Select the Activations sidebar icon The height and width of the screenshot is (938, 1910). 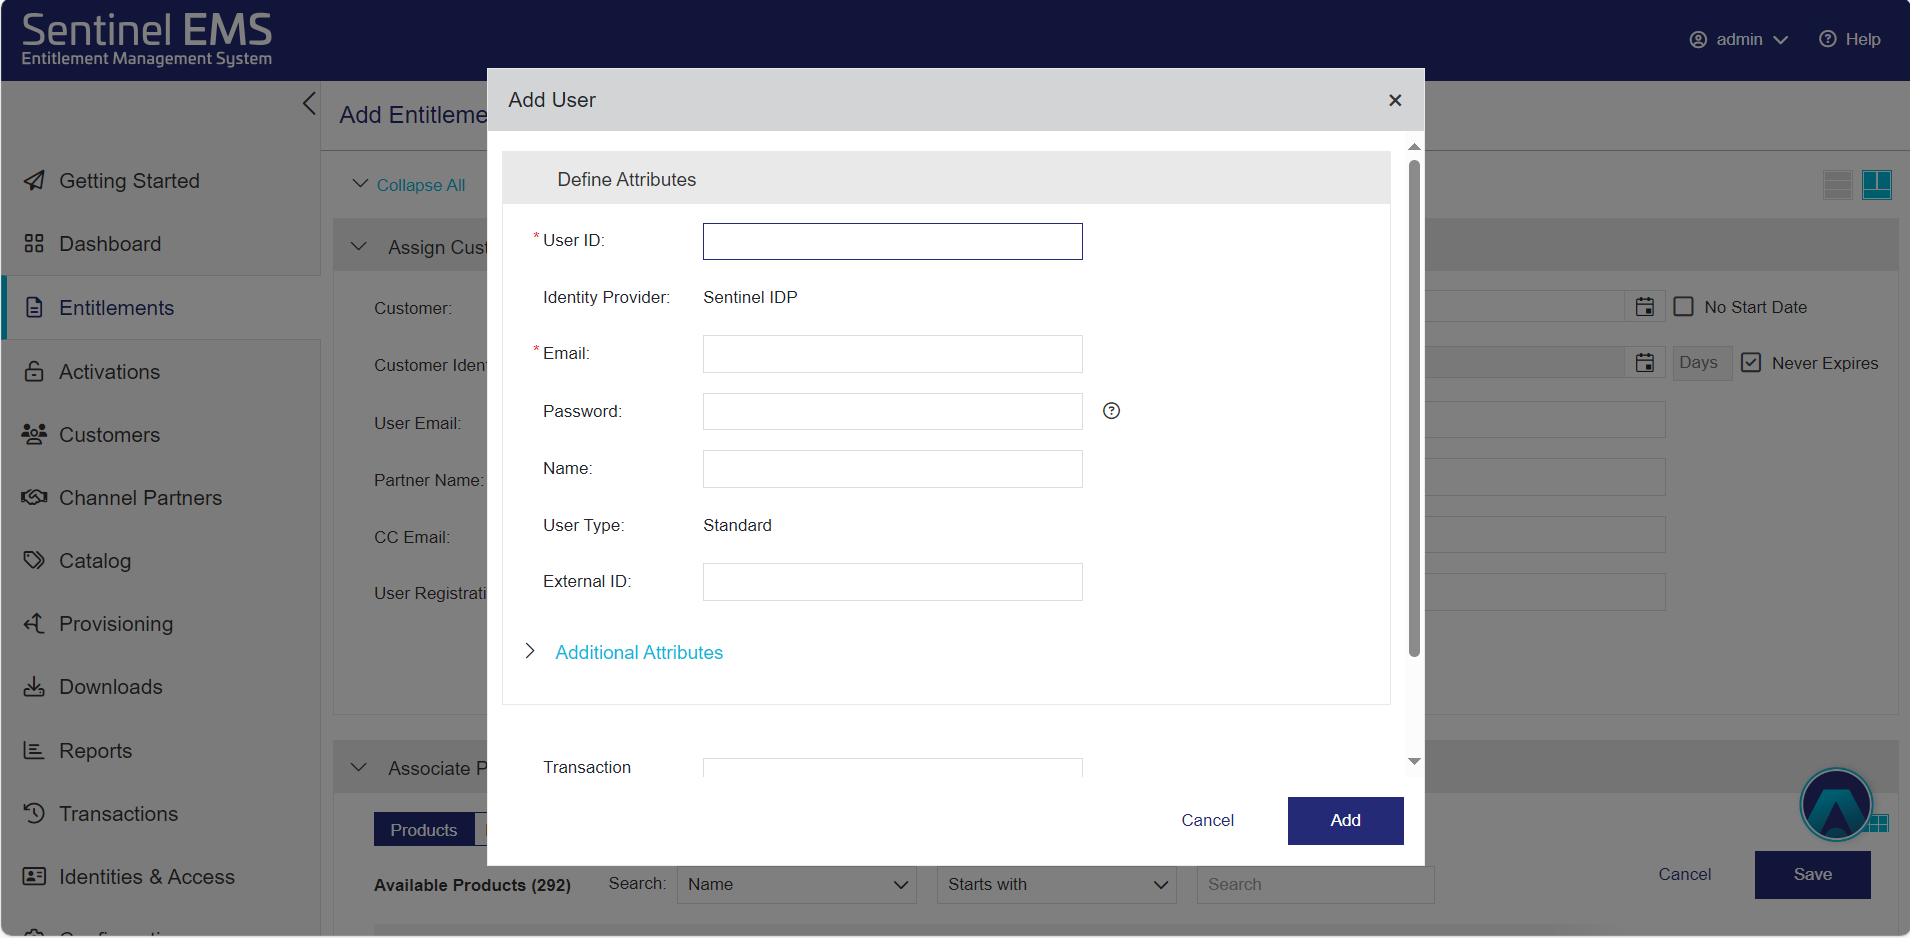(33, 371)
